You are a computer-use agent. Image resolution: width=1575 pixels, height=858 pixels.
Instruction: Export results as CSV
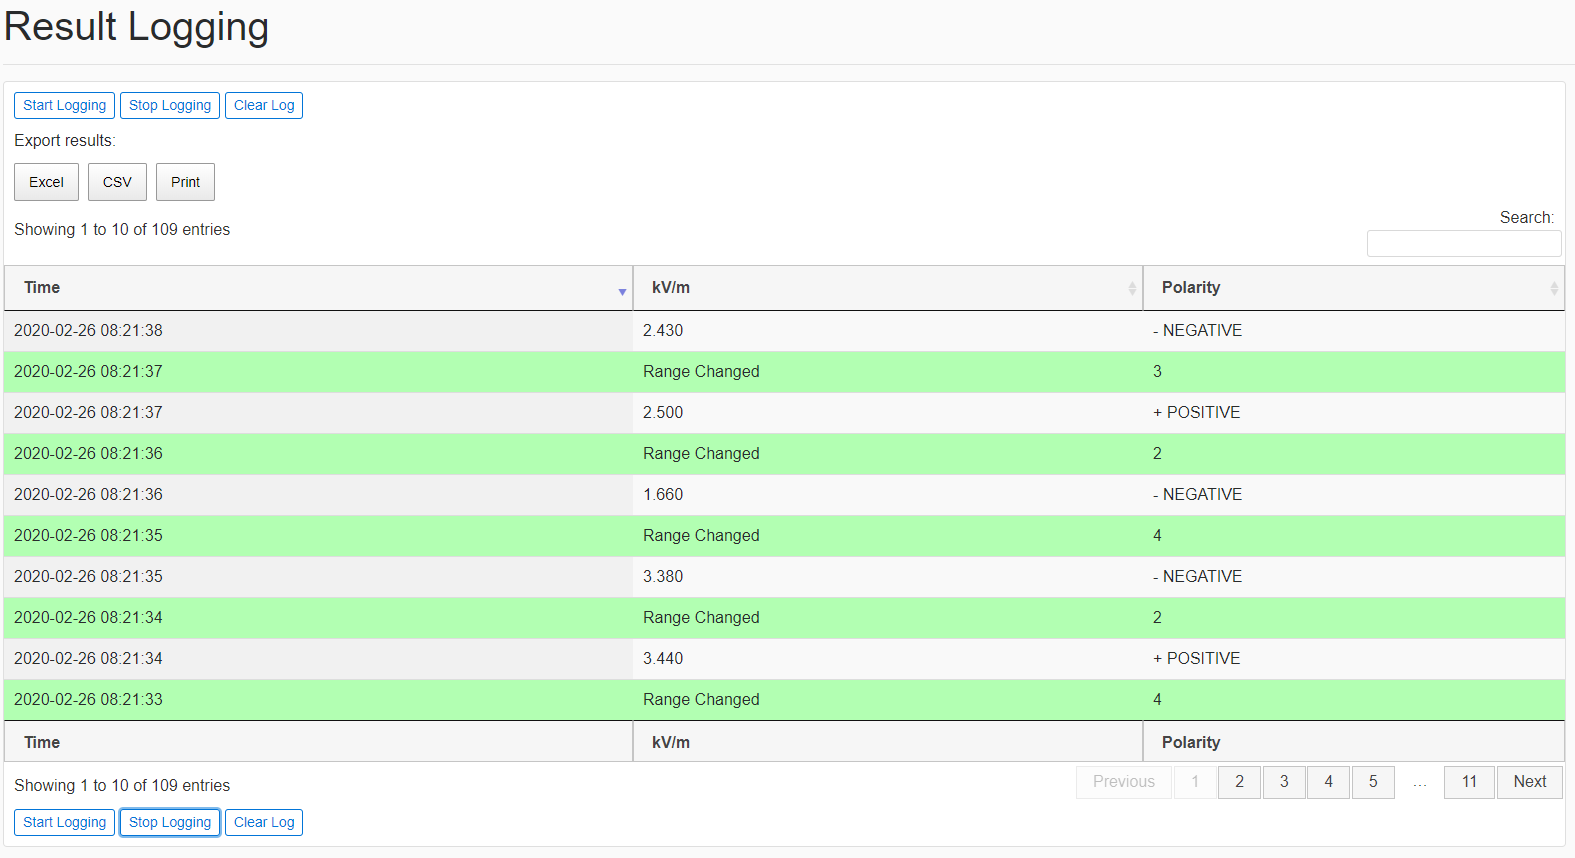(117, 182)
